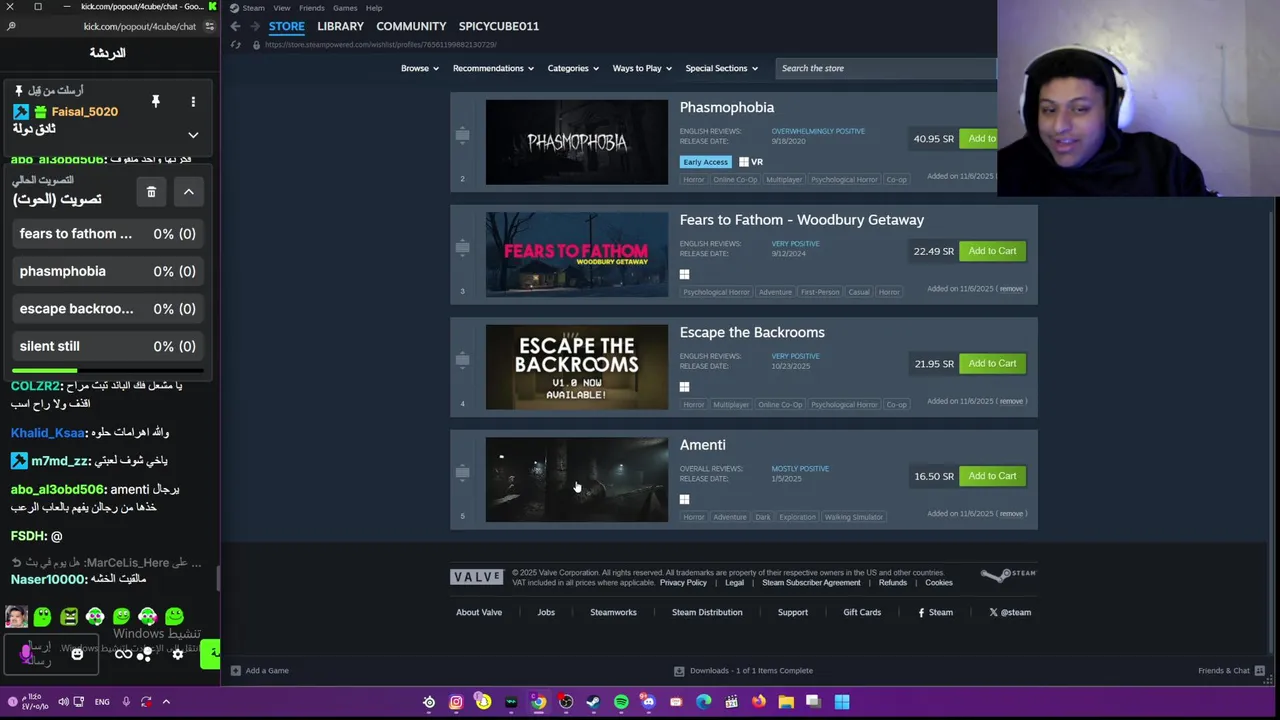
Task: Click the Search the store field
Action: click(885, 68)
